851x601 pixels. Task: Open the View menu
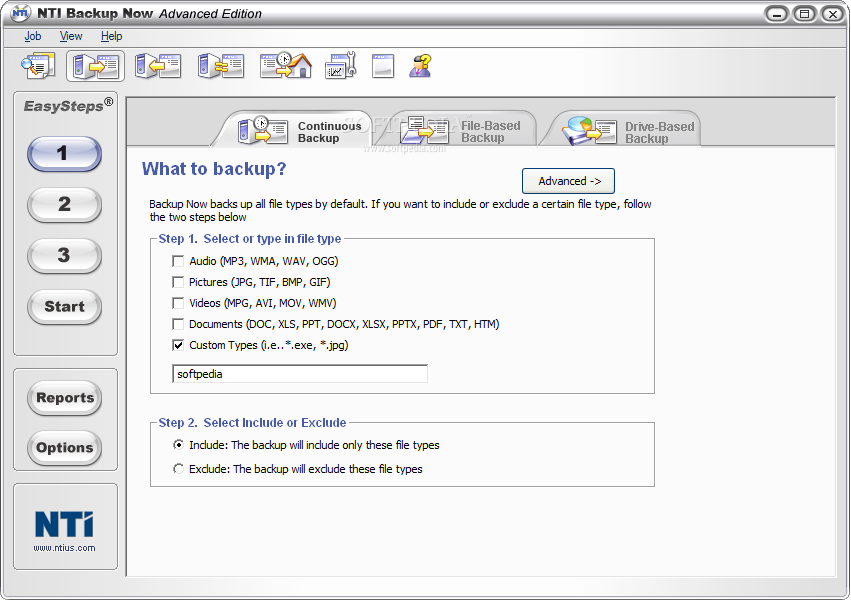click(x=71, y=36)
